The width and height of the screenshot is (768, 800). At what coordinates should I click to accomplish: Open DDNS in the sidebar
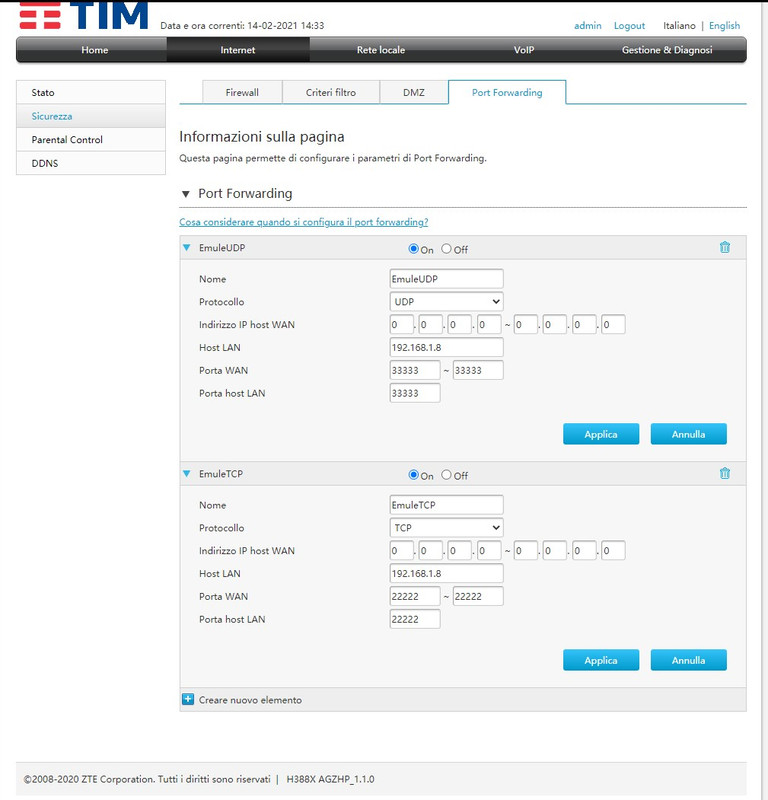[91, 163]
